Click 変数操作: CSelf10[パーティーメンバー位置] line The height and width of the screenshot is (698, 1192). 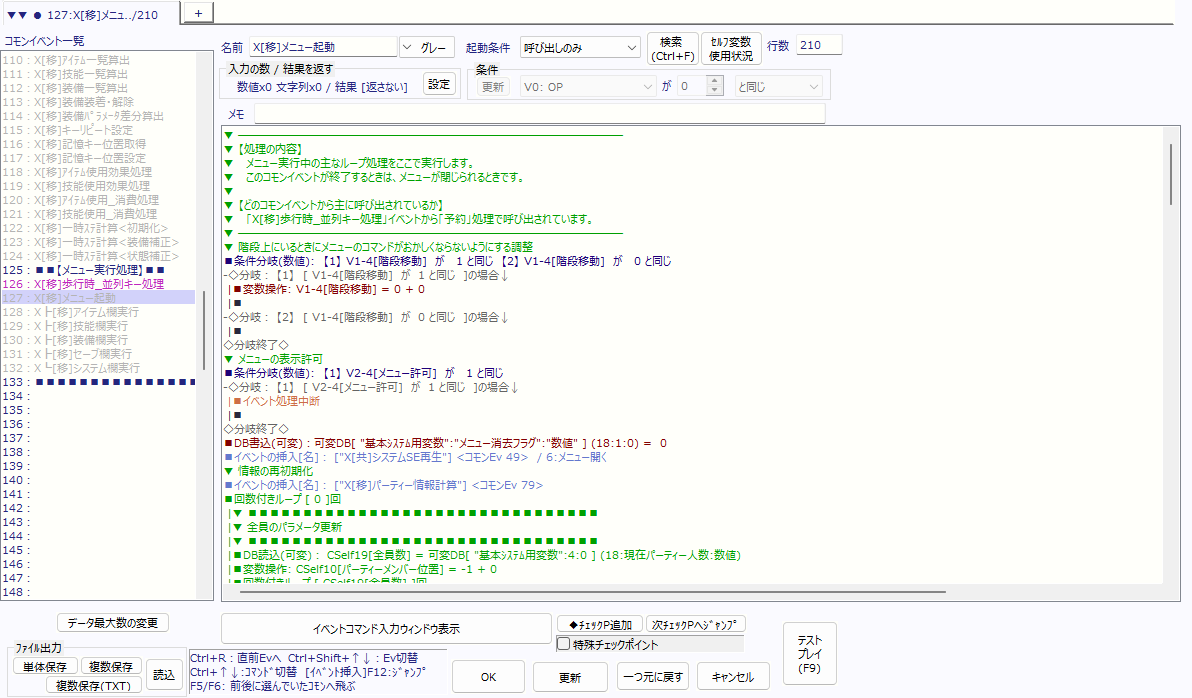(x=363, y=569)
